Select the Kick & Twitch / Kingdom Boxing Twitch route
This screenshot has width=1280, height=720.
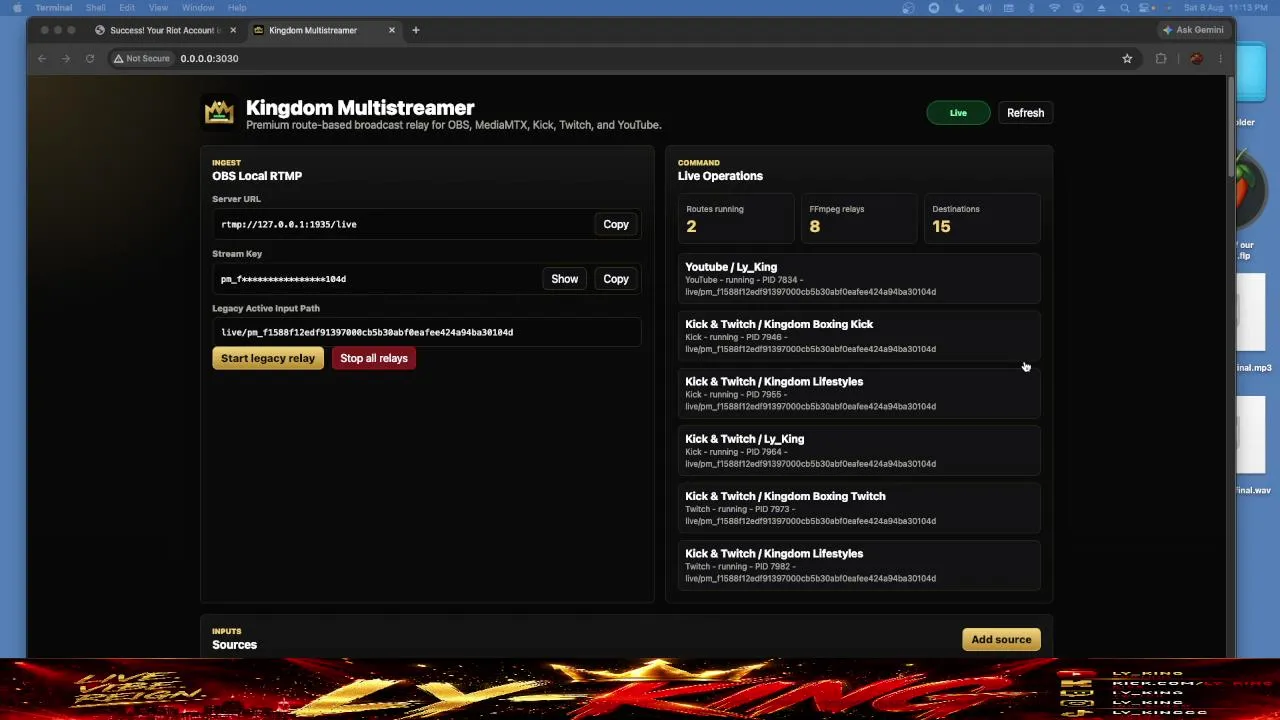point(859,508)
